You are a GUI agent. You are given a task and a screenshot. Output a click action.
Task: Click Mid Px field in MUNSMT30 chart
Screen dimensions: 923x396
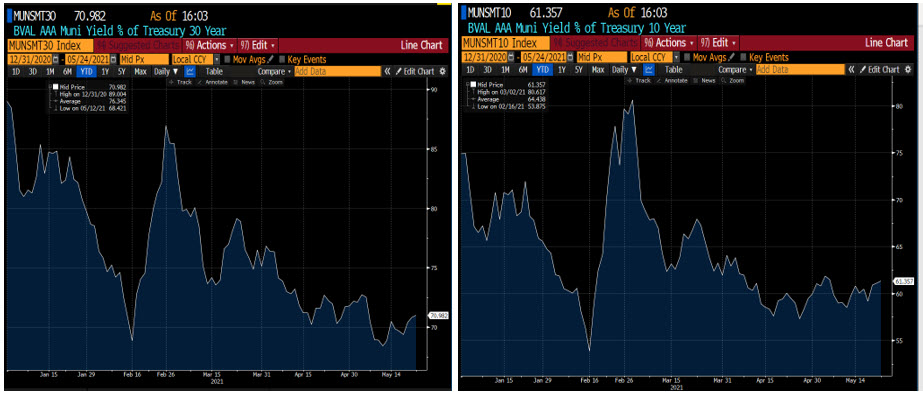143,59
